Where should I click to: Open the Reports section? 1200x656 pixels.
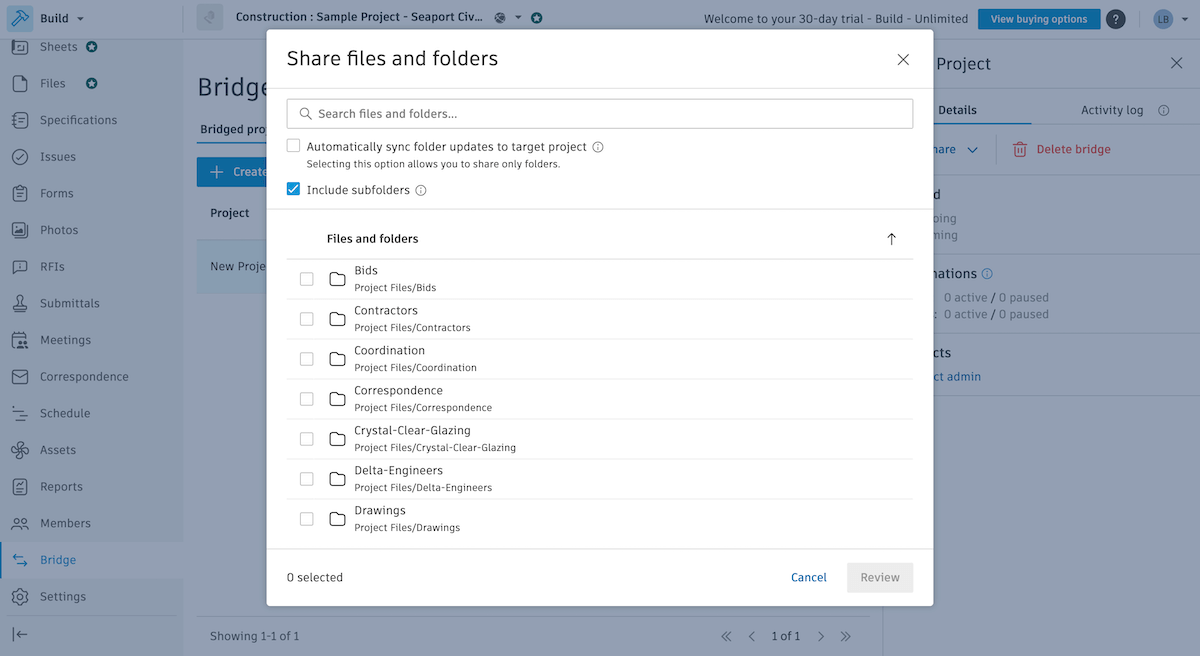coord(60,486)
